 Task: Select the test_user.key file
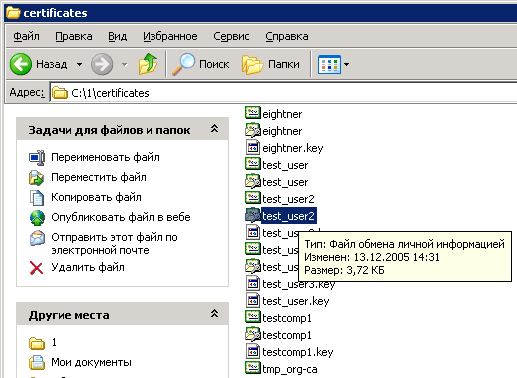pyautogui.click(x=287, y=301)
